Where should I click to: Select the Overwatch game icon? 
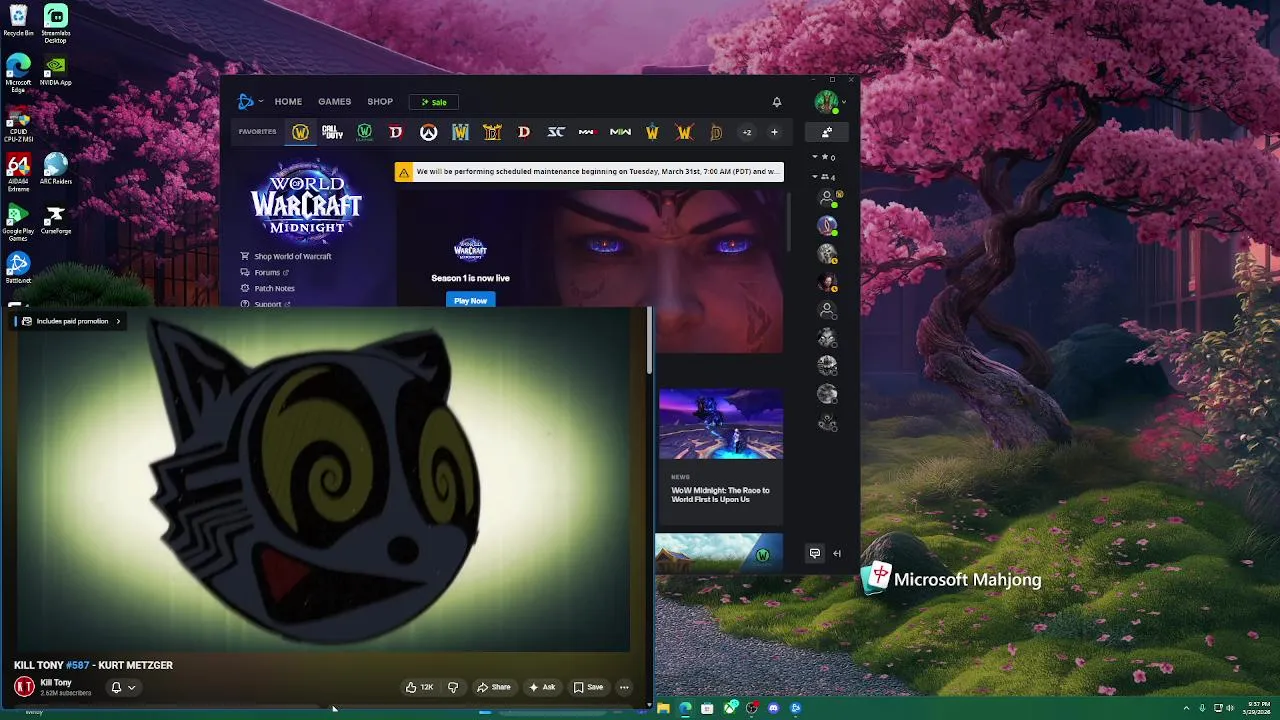pyautogui.click(x=428, y=132)
